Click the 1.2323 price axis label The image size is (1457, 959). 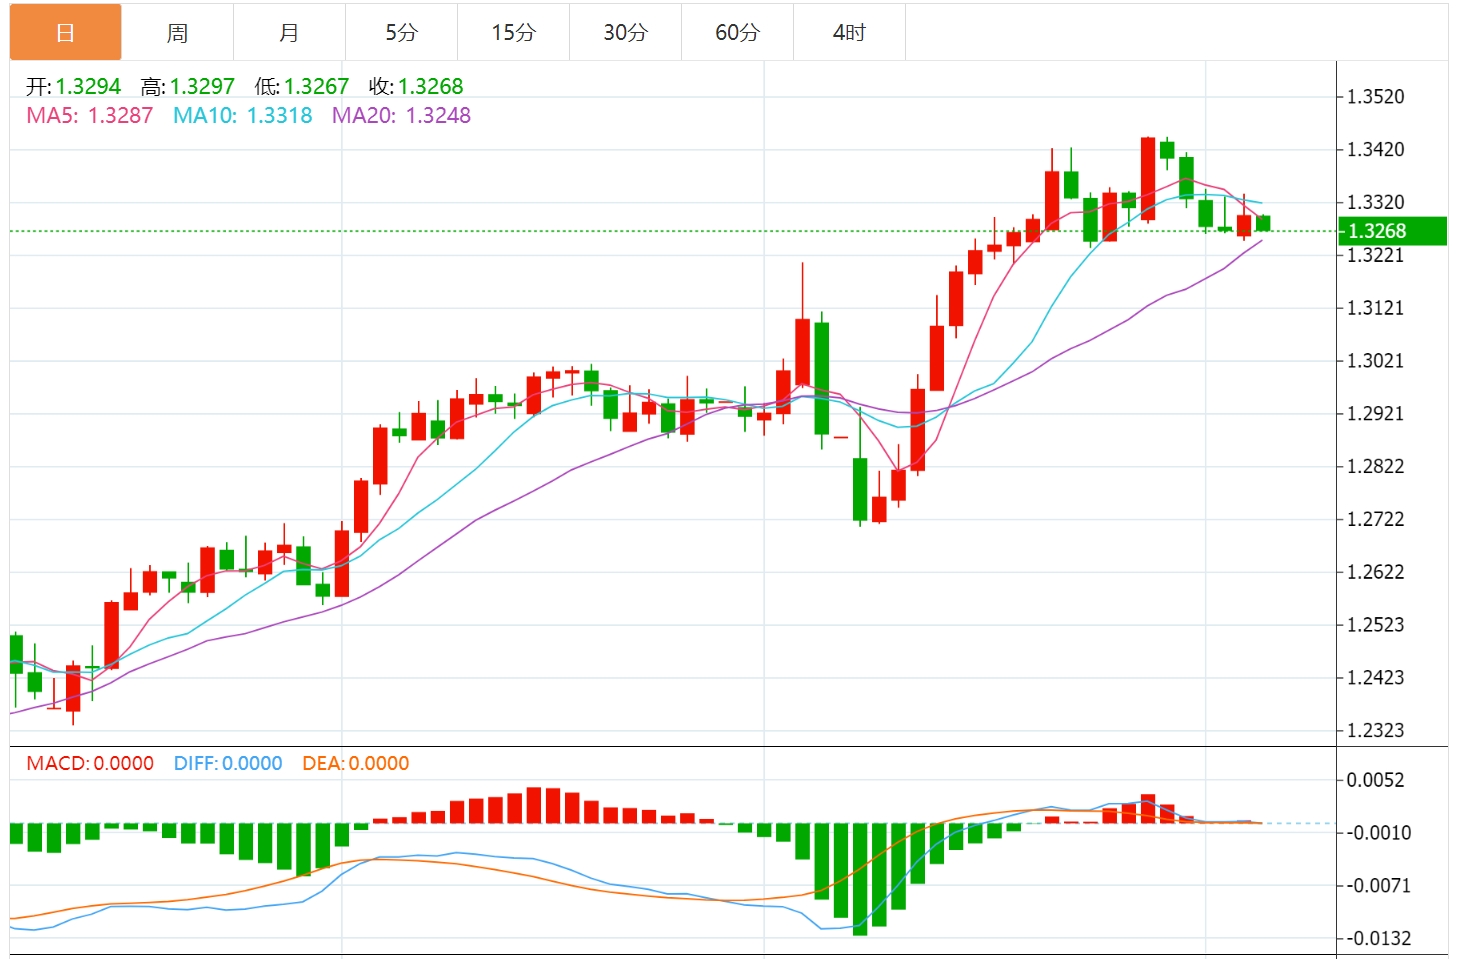tap(1376, 731)
